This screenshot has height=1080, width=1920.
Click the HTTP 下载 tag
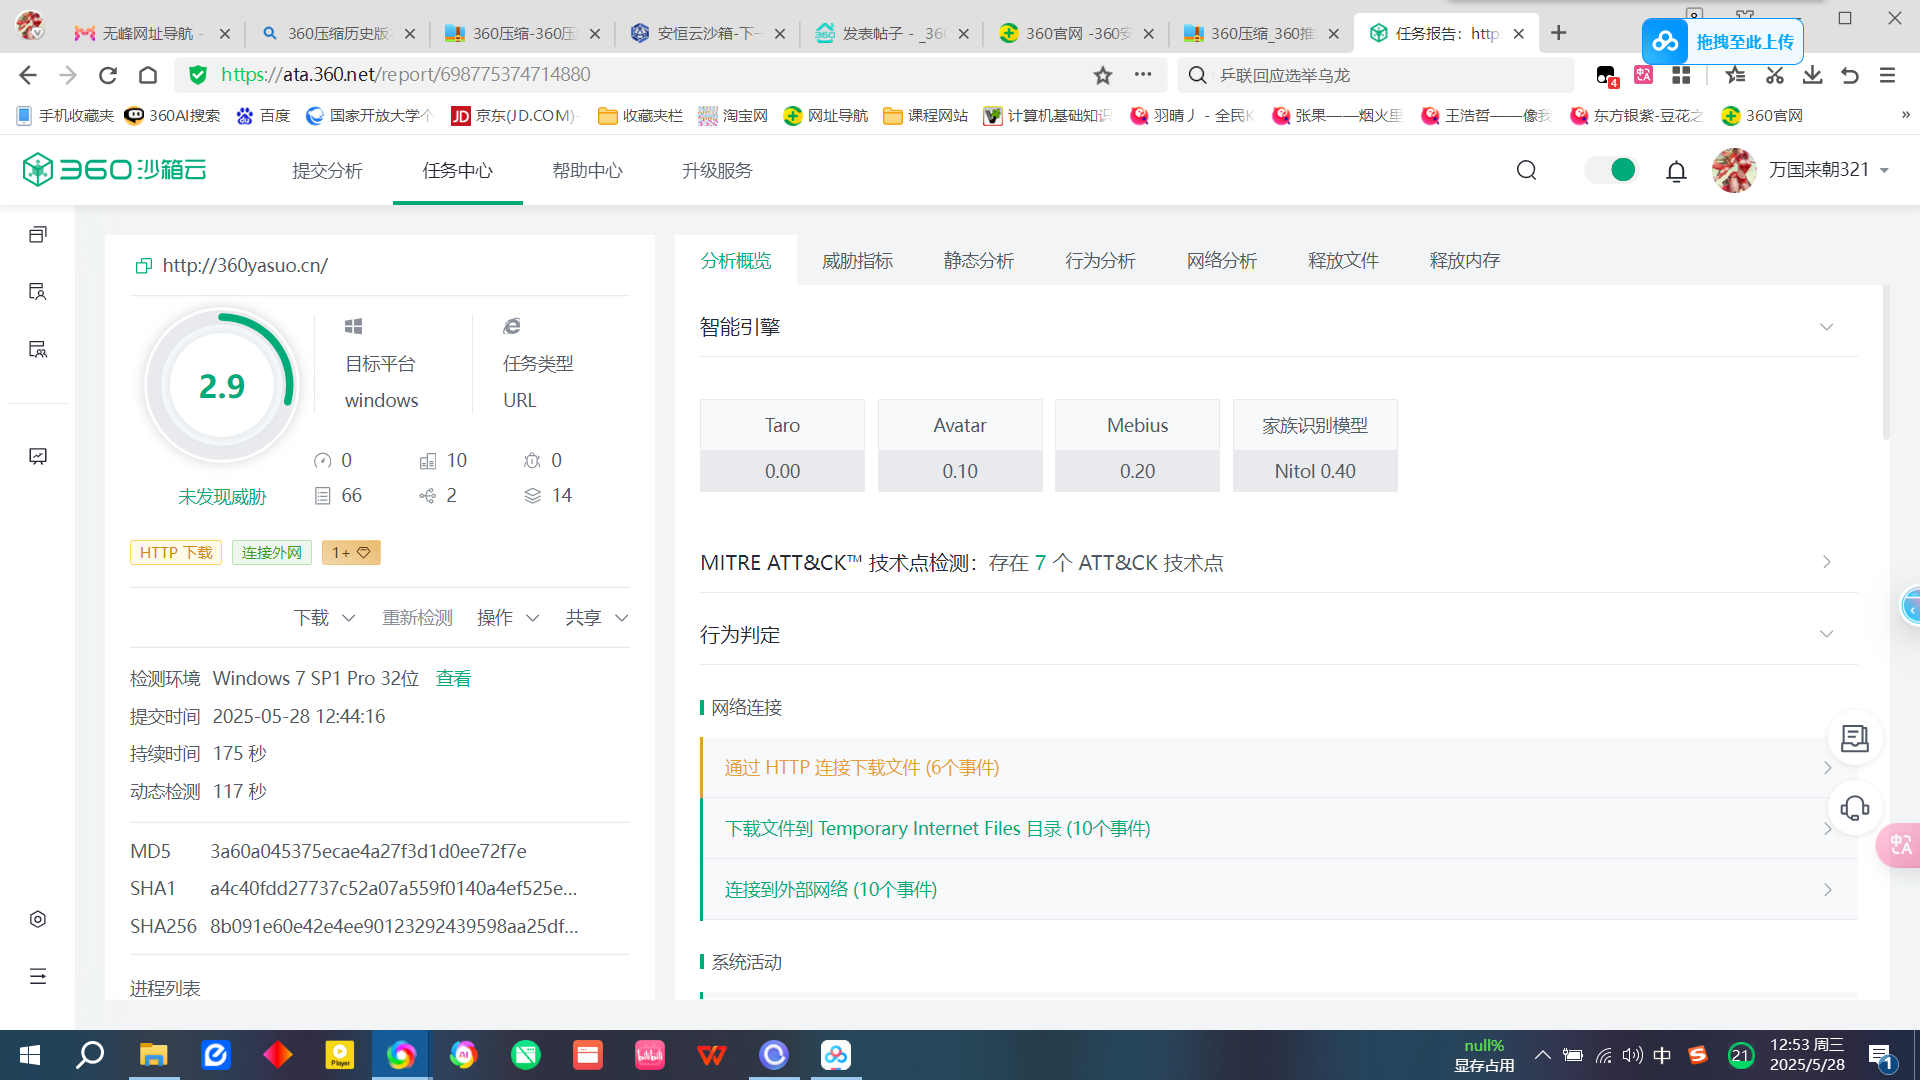tap(176, 552)
